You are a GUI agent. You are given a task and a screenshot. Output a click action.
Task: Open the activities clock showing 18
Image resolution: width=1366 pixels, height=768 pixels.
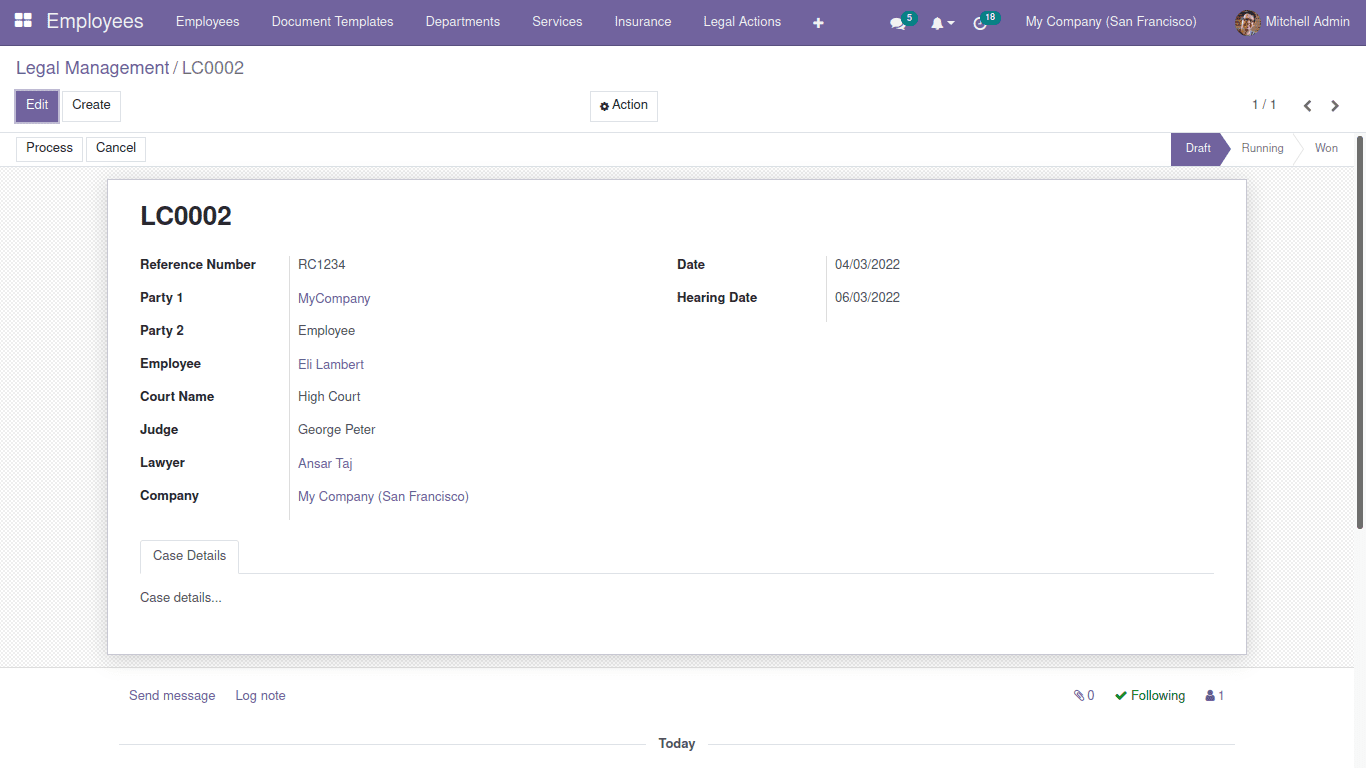click(x=980, y=21)
